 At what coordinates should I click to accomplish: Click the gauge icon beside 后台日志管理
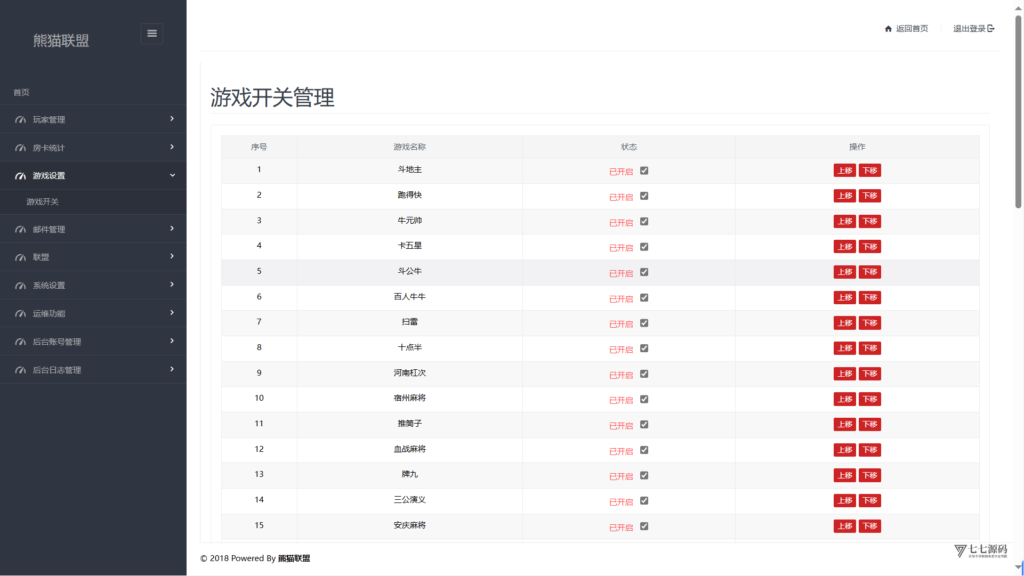(x=20, y=370)
